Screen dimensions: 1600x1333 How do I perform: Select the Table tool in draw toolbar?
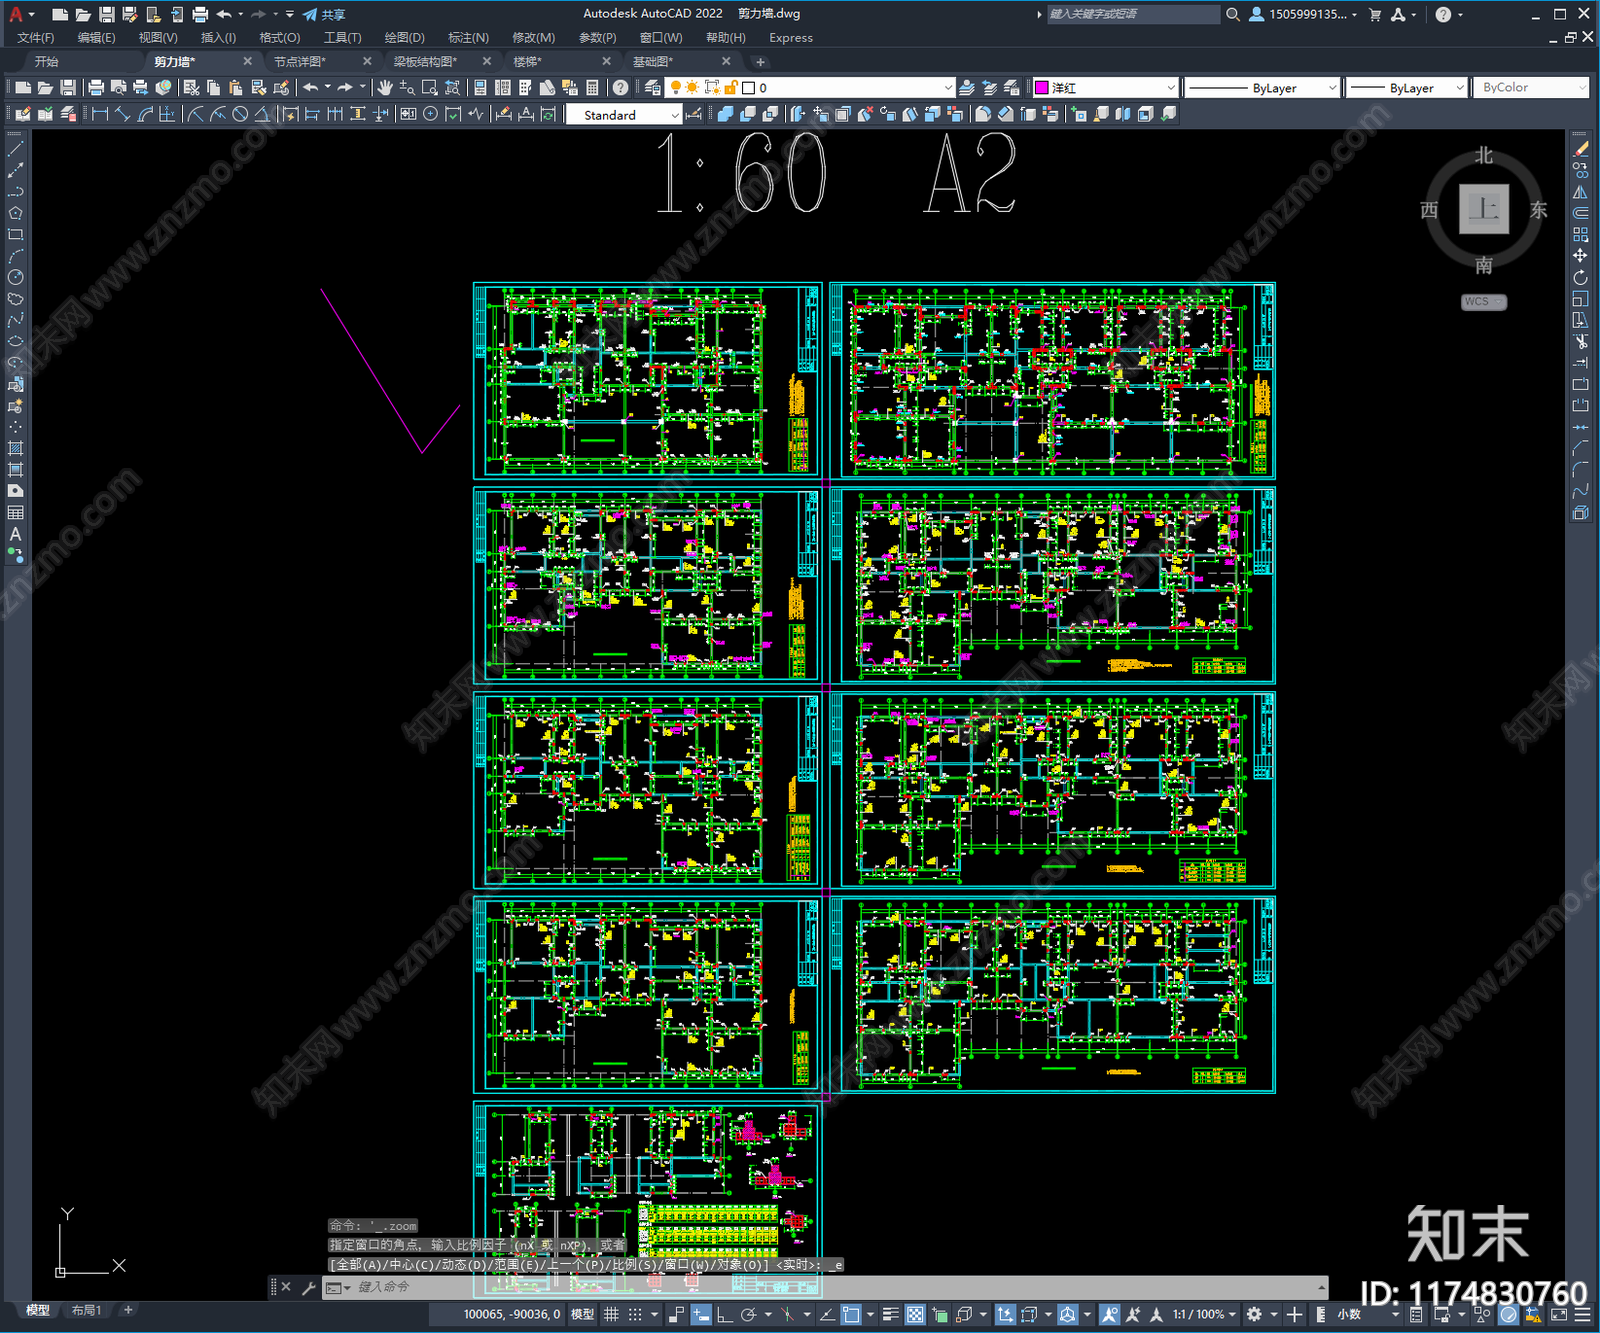click(15, 513)
